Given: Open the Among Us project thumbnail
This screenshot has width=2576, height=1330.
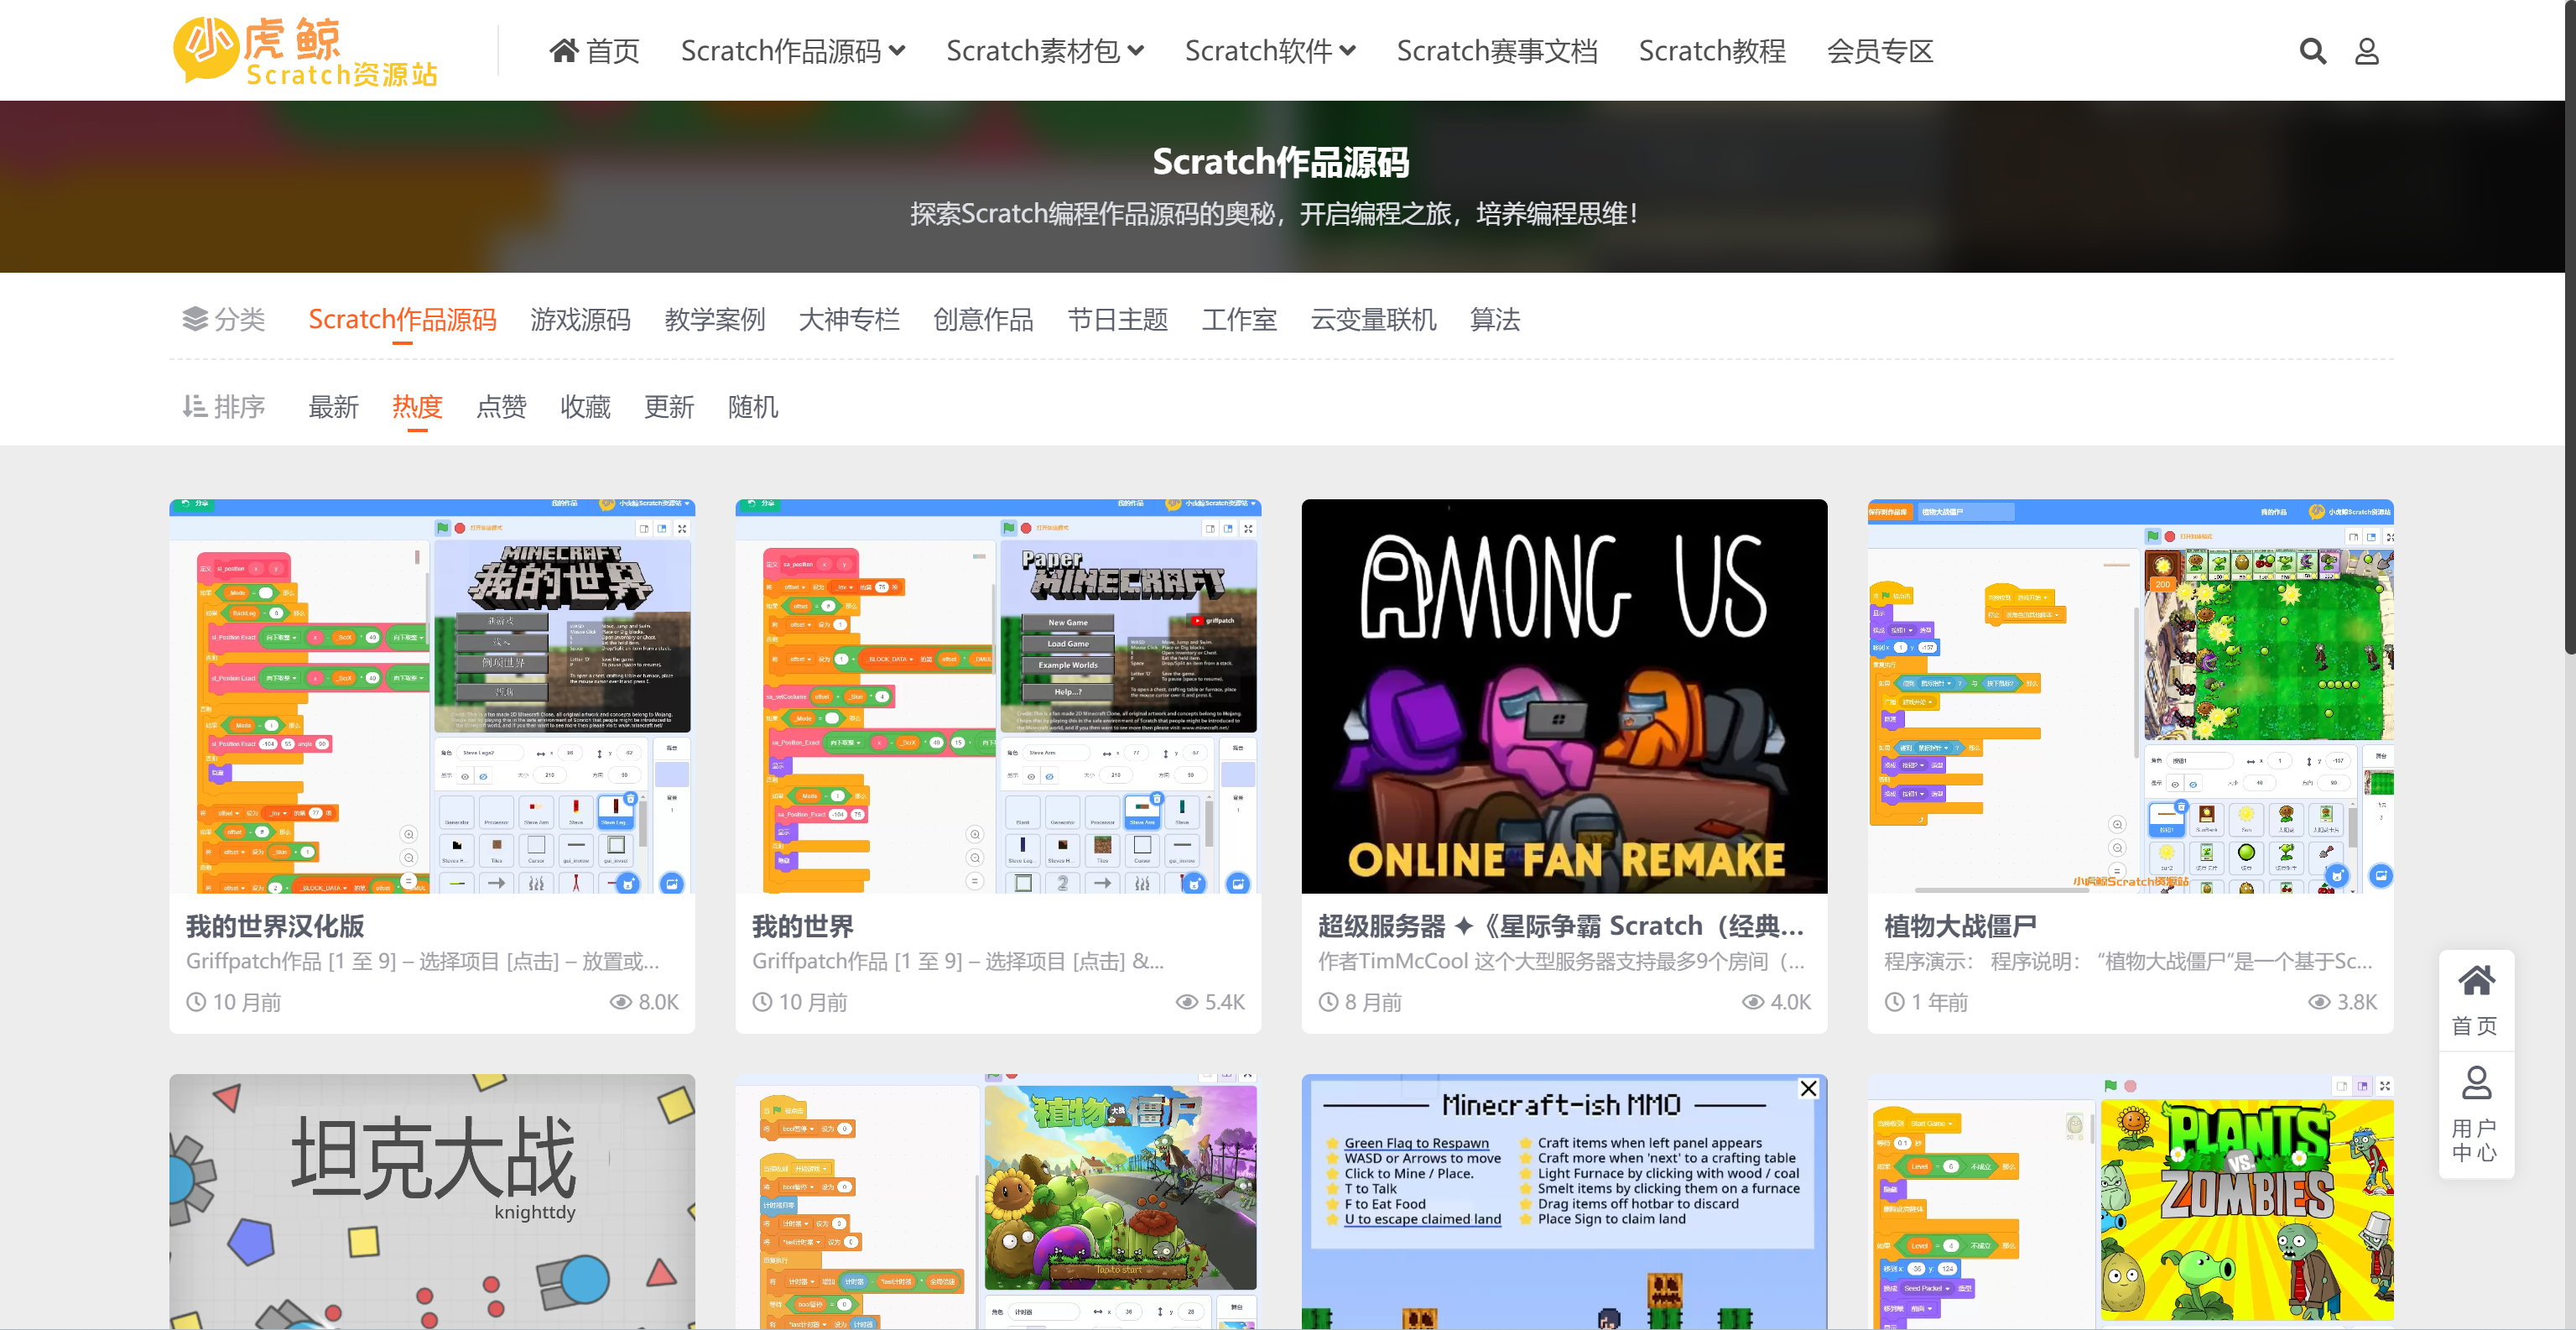Looking at the screenshot, I should pyautogui.click(x=1564, y=696).
